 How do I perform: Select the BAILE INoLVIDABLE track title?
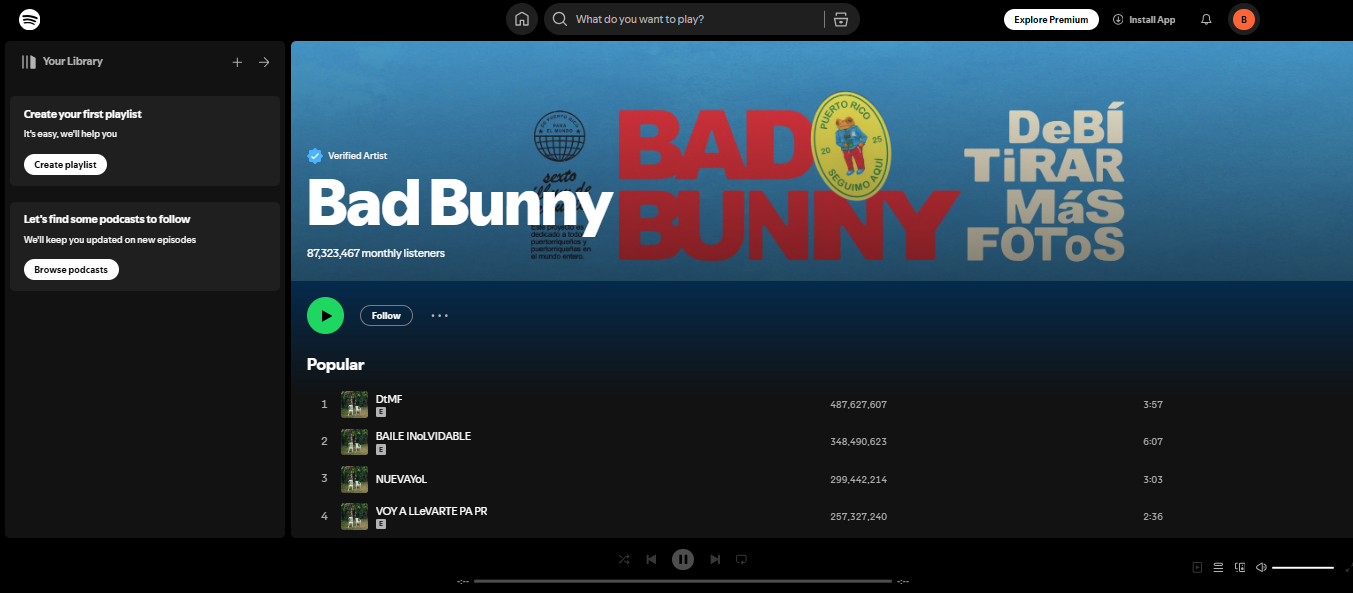[423, 436]
